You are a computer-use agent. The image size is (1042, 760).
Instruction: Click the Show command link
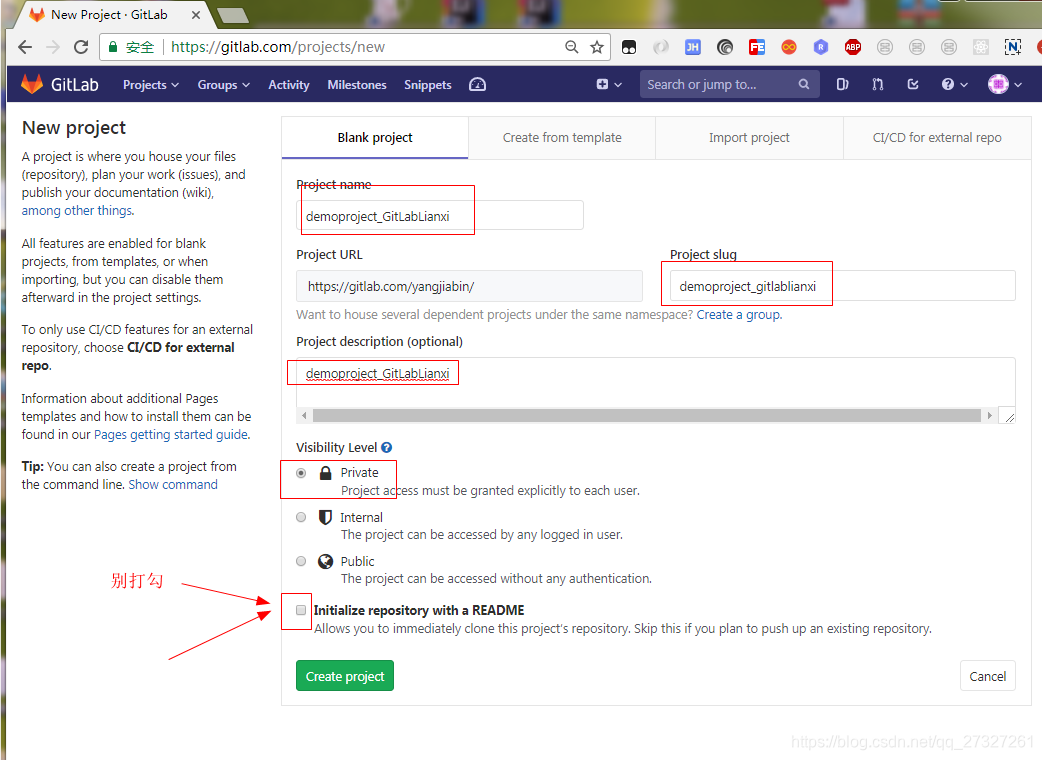coord(173,484)
